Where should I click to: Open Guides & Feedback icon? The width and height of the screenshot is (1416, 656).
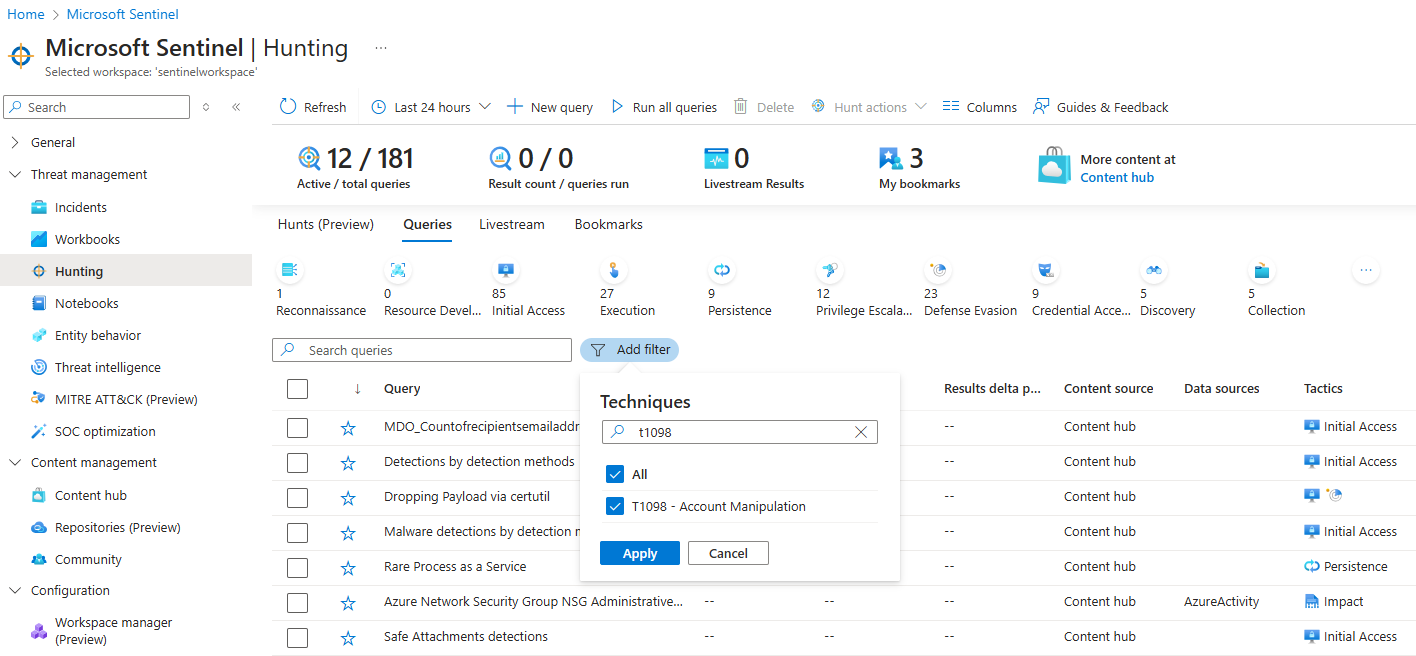point(1041,107)
